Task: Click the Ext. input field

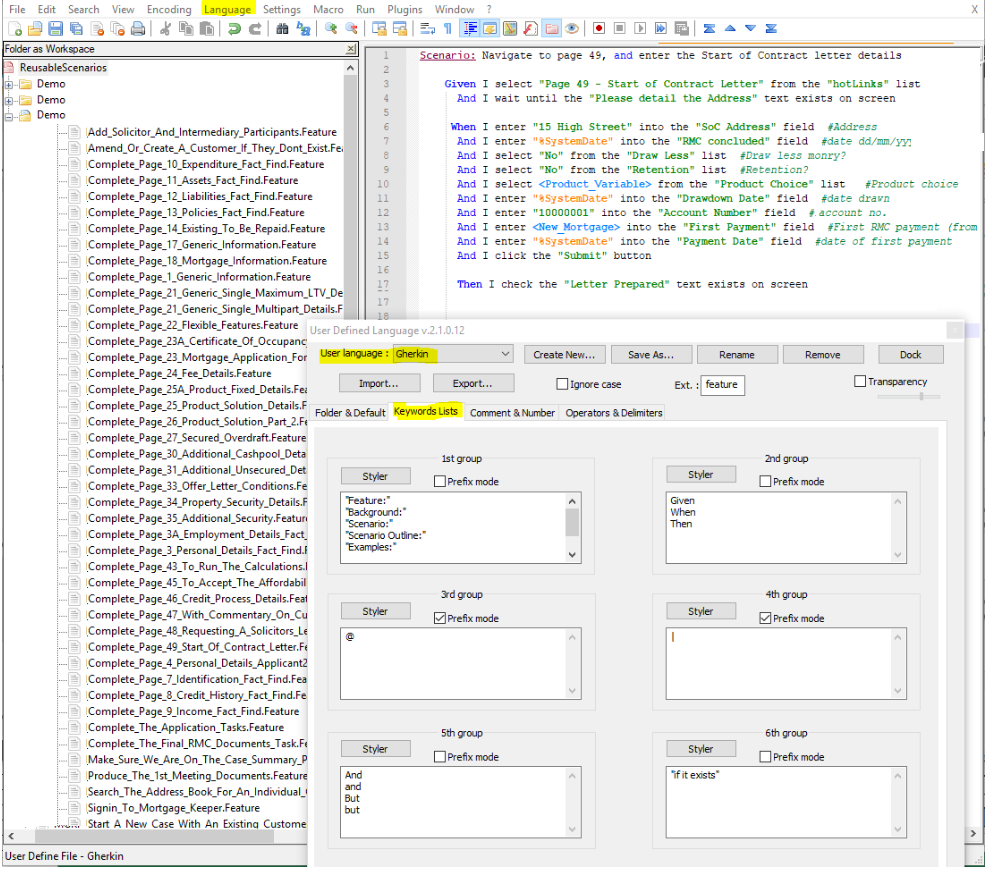Action: point(722,384)
